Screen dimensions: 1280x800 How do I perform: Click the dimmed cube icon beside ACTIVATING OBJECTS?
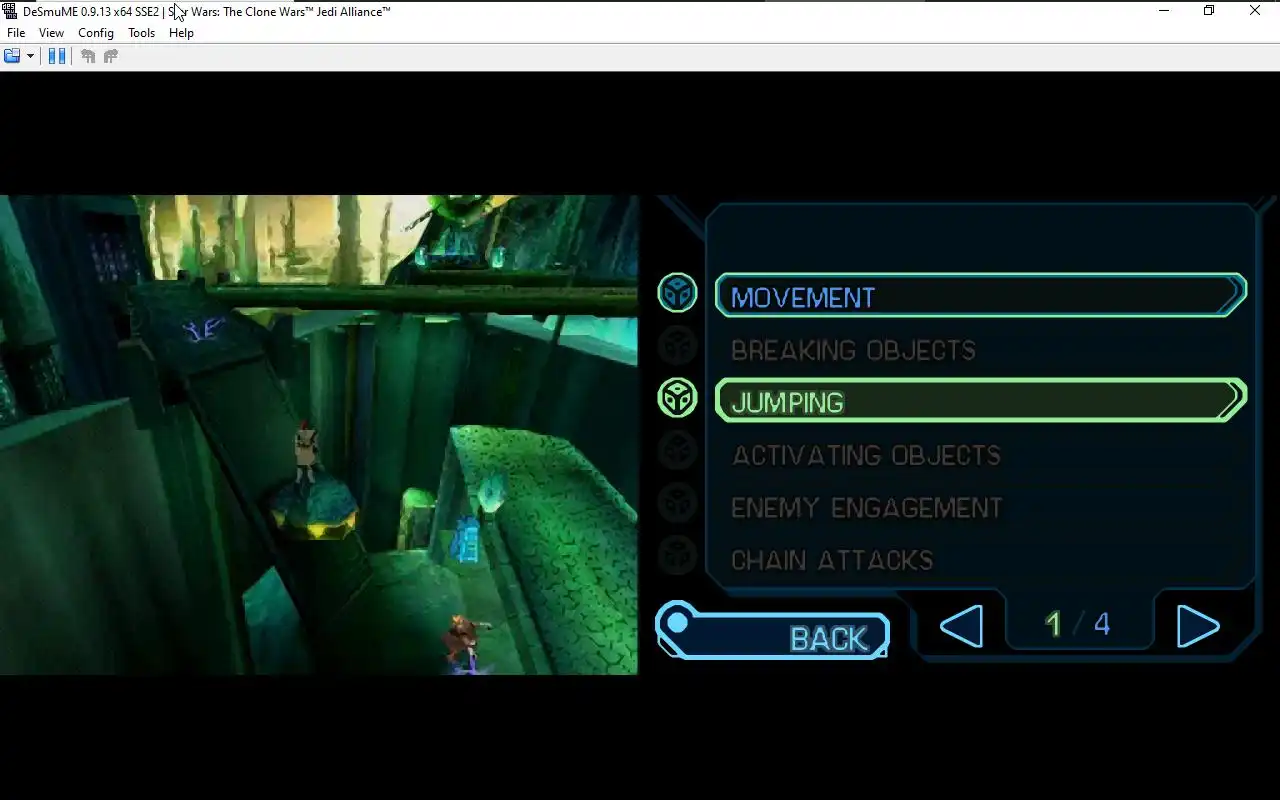tap(677, 451)
